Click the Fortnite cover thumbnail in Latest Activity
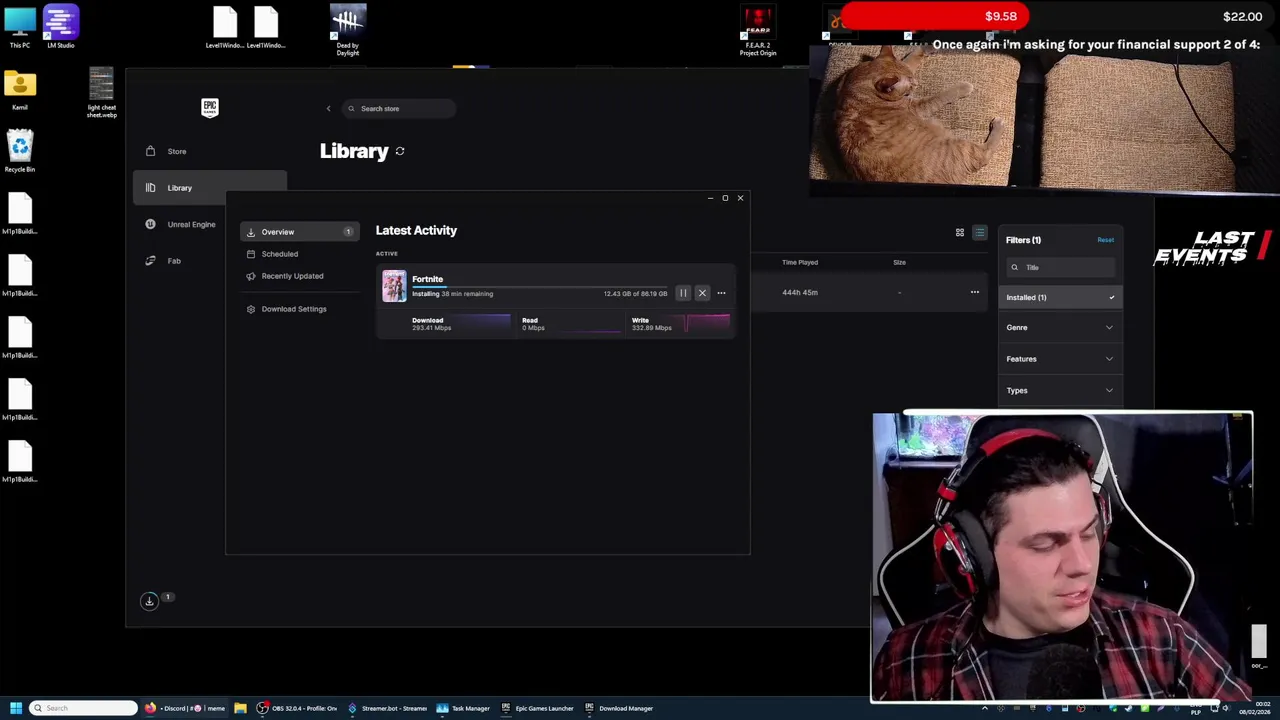 click(394, 286)
